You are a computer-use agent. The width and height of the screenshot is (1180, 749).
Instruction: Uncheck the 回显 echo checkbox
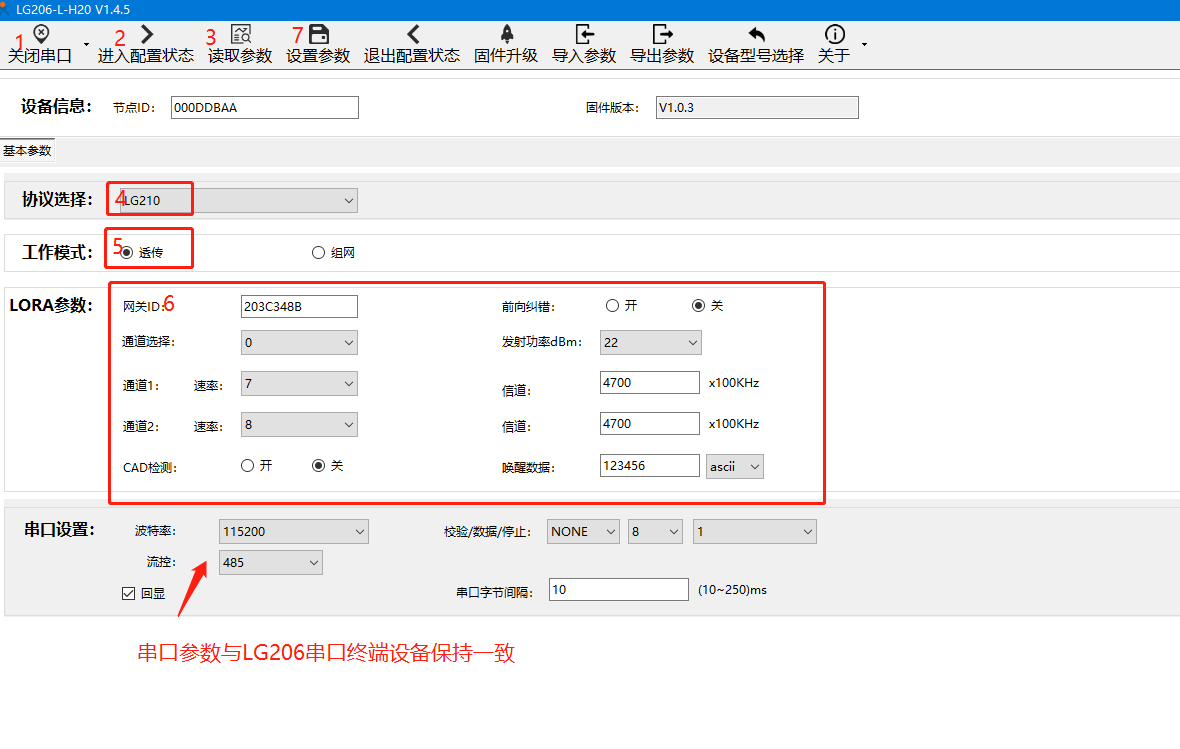pyautogui.click(x=128, y=593)
